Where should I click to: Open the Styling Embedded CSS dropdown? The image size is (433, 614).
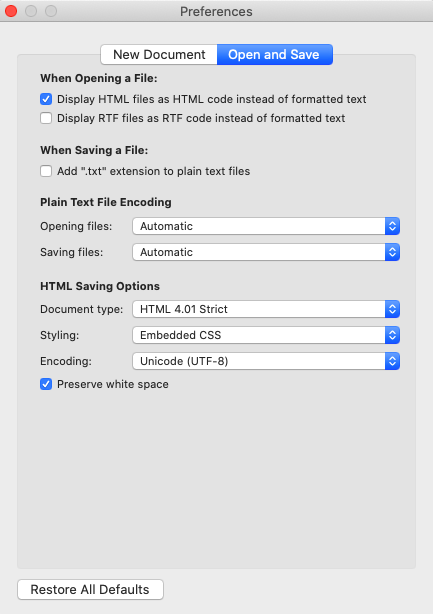pyautogui.click(x=266, y=335)
